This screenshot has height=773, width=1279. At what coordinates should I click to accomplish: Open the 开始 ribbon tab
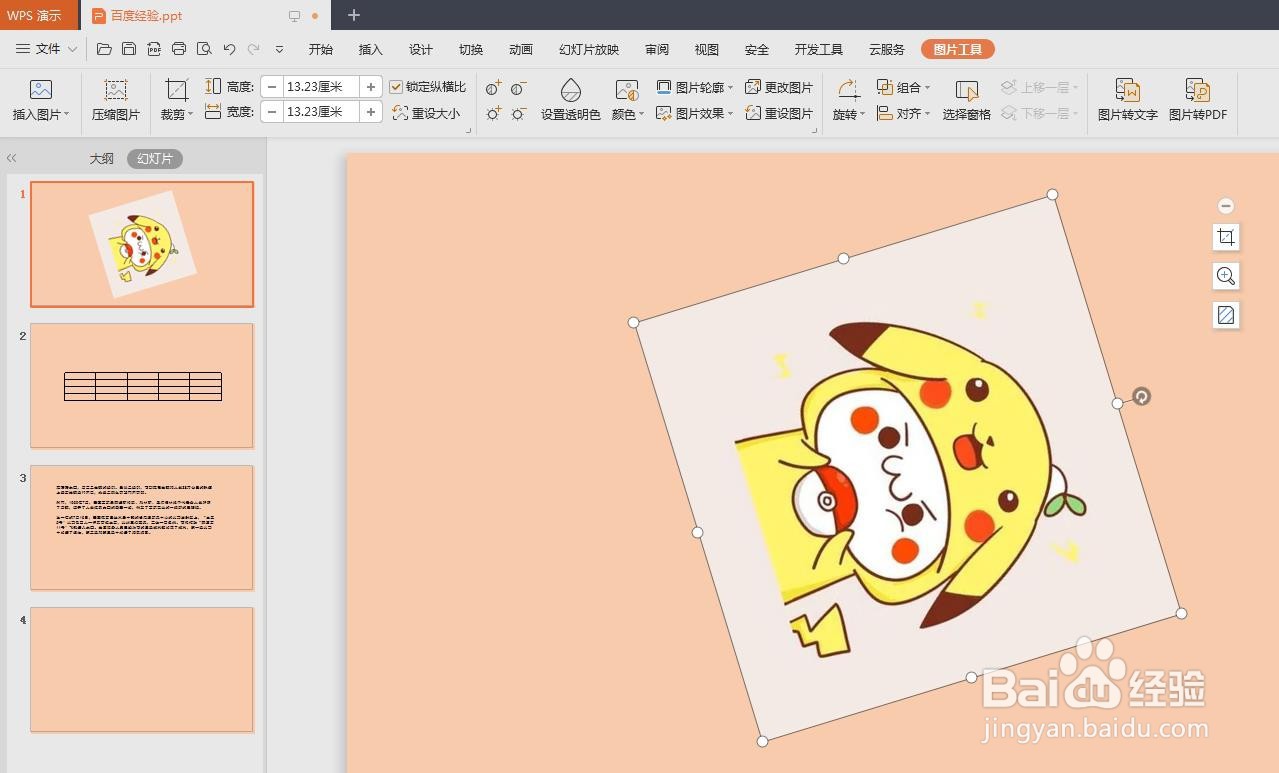tap(321, 49)
